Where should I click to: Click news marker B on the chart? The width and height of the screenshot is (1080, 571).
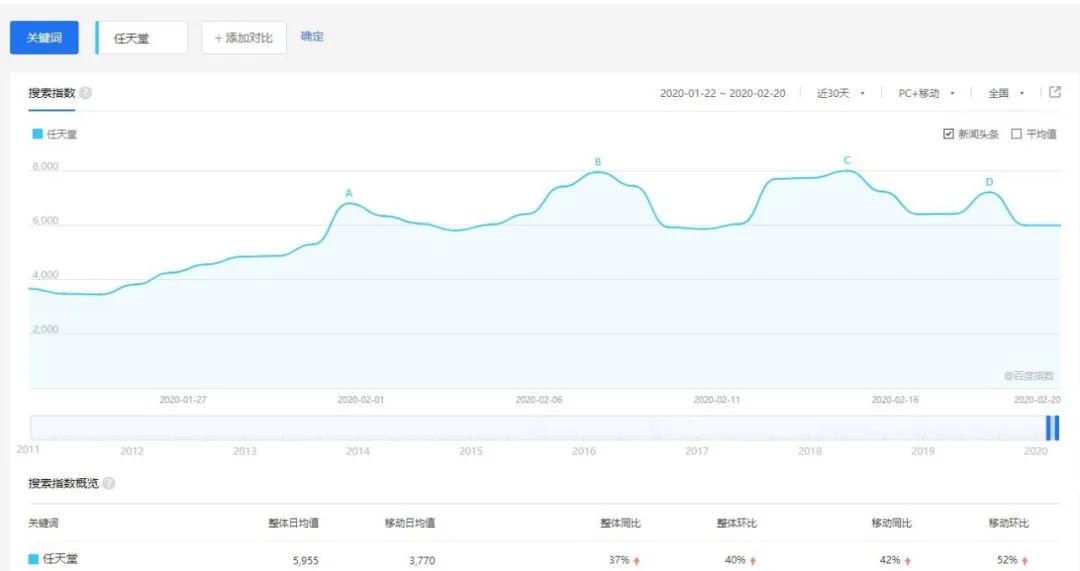point(598,162)
